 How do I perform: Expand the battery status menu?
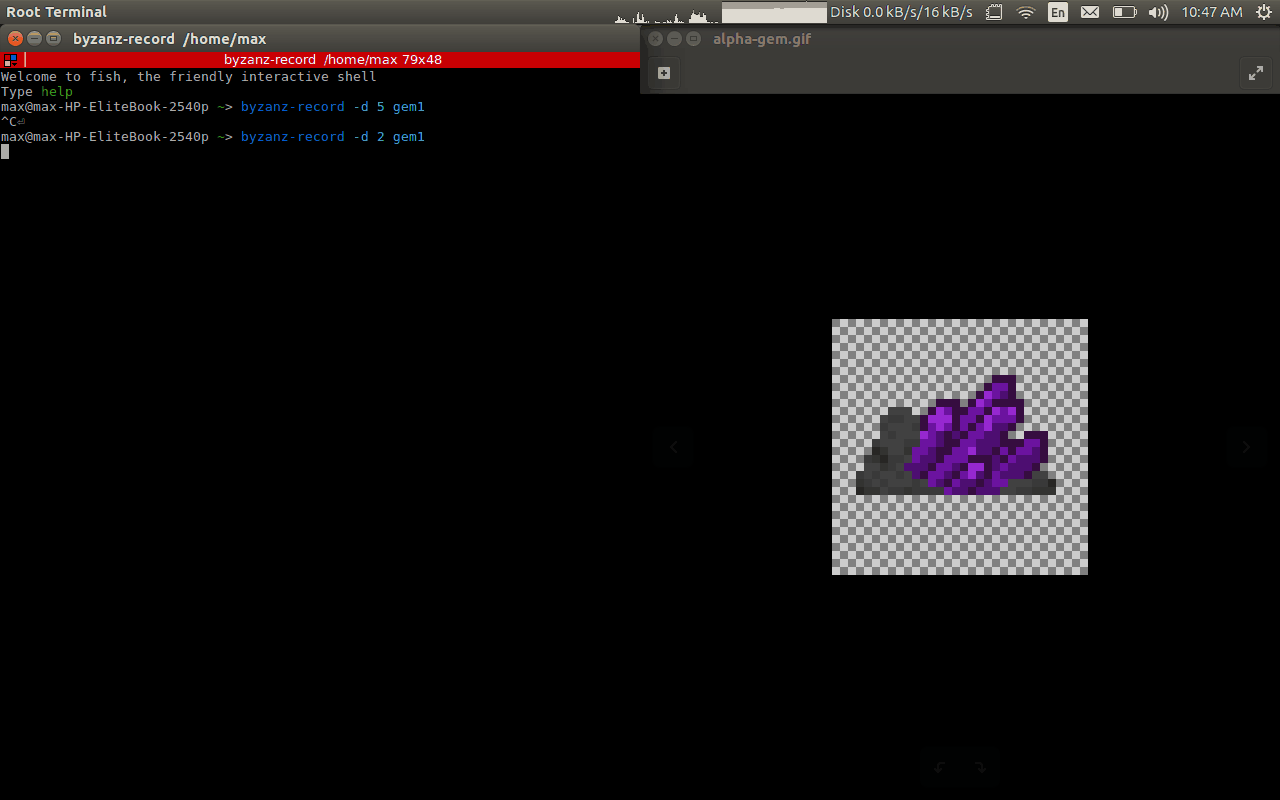[1124, 12]
